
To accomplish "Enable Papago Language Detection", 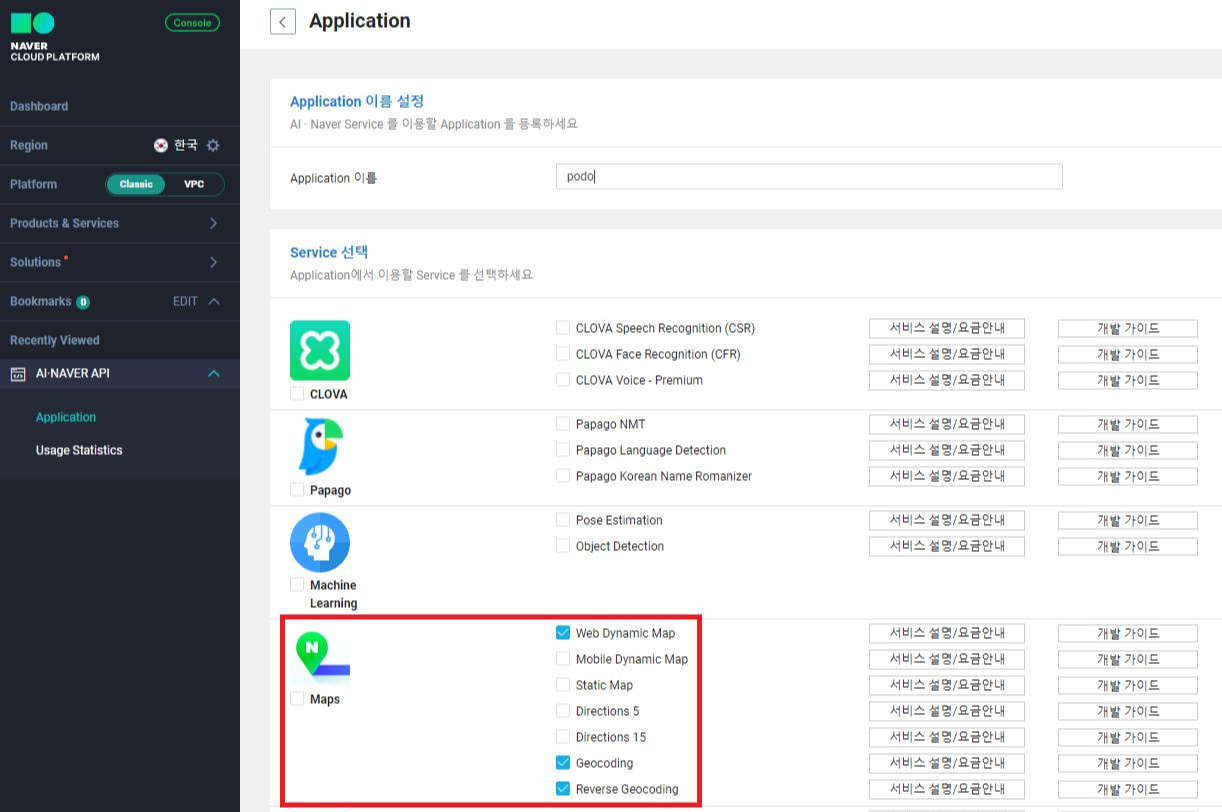I will point(563,450).
